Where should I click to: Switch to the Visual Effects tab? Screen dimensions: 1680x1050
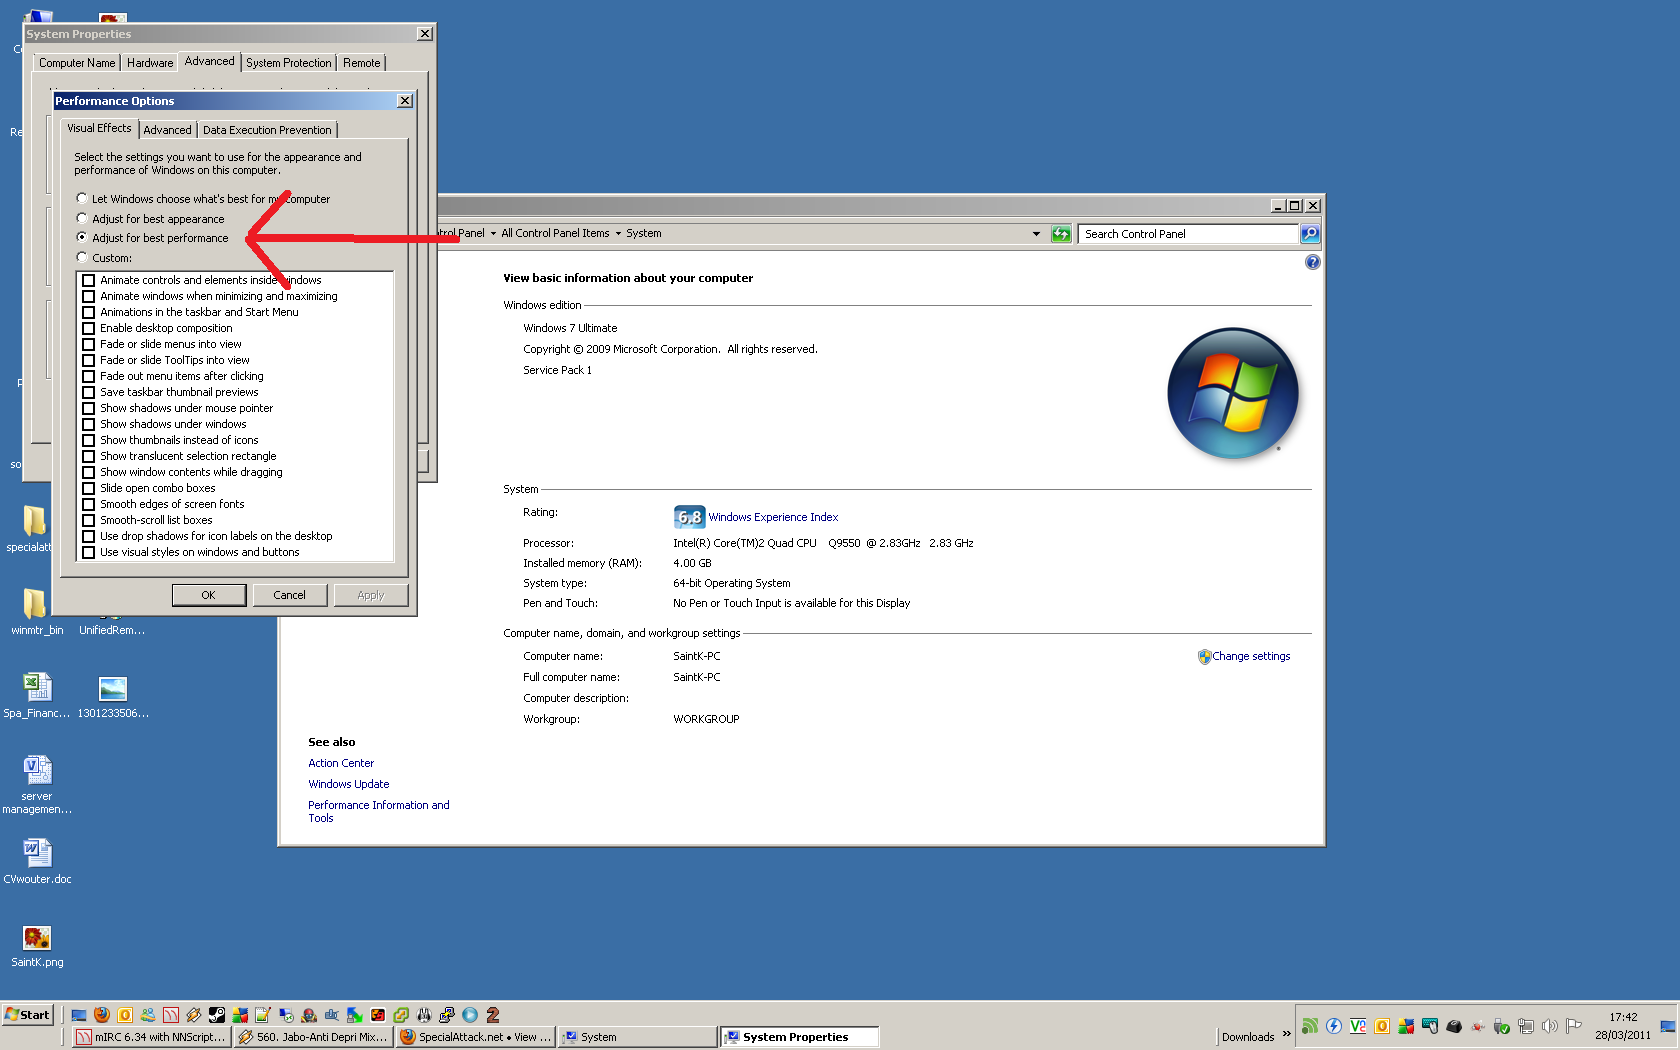(99, 128)
